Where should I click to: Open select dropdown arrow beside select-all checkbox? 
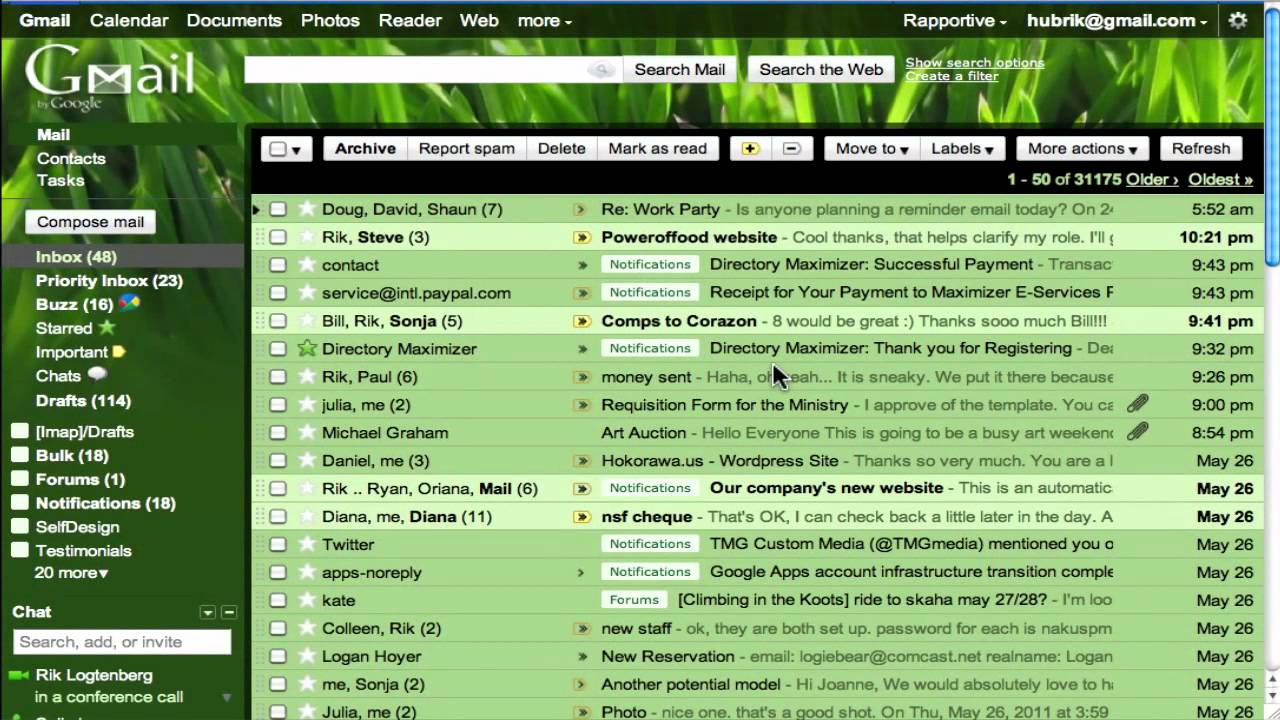pos(297,150)
